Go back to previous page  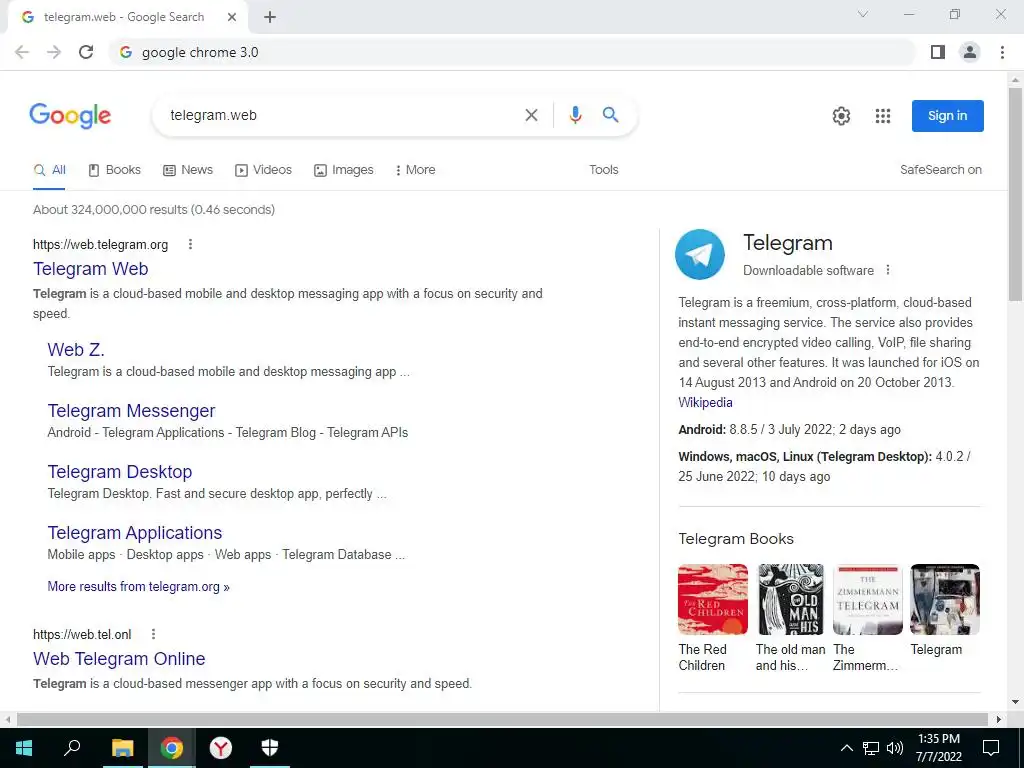click(x=22, y=52)
